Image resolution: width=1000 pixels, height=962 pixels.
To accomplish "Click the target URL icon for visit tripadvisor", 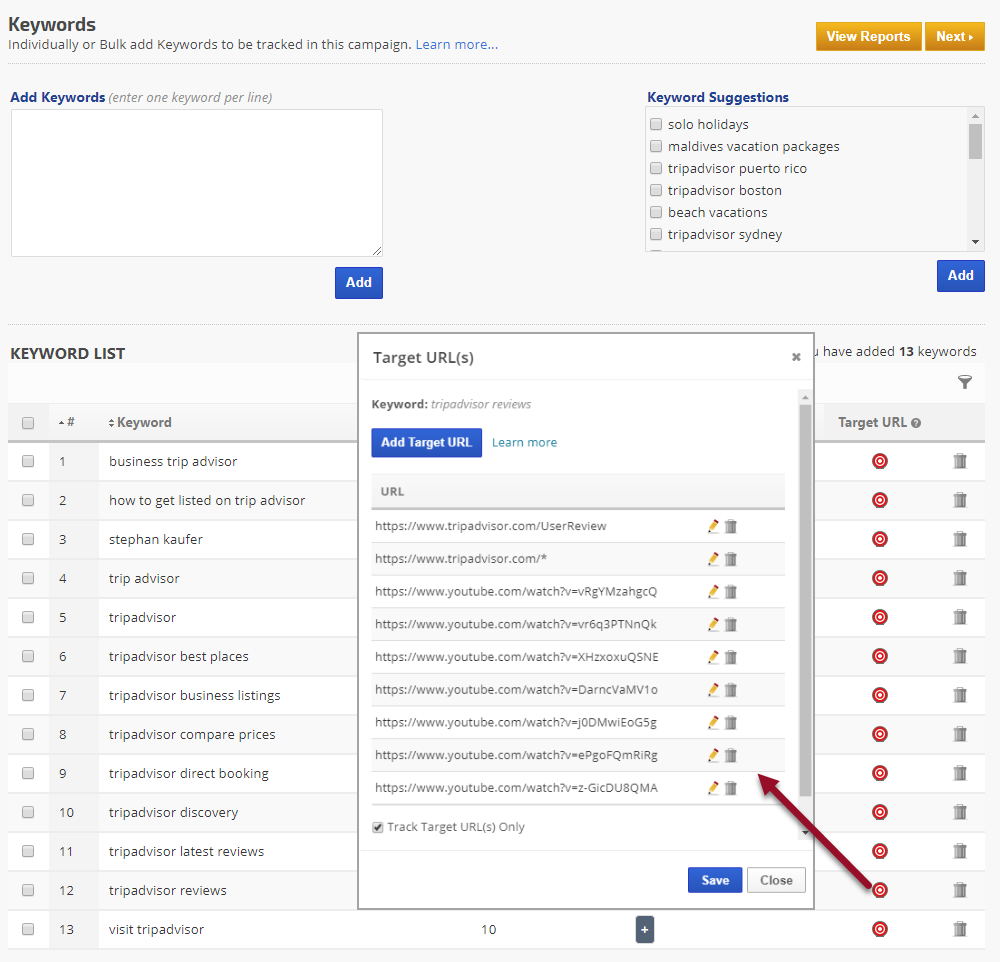I will pyautogui.click(x=880, y=929).
